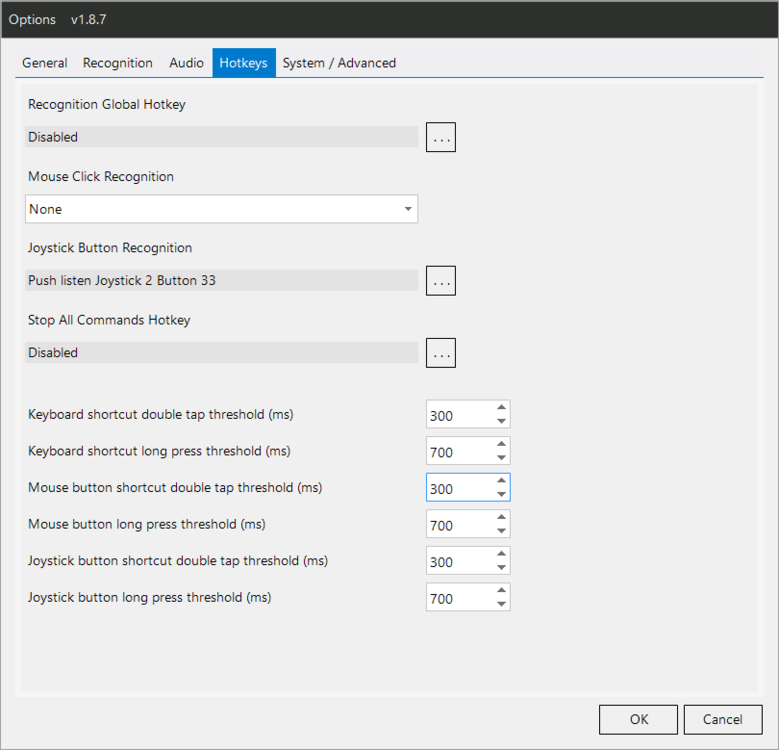The image size is (779, 750).
Task: Confirm settings with the OK button
Action: [x=639, y=719]
